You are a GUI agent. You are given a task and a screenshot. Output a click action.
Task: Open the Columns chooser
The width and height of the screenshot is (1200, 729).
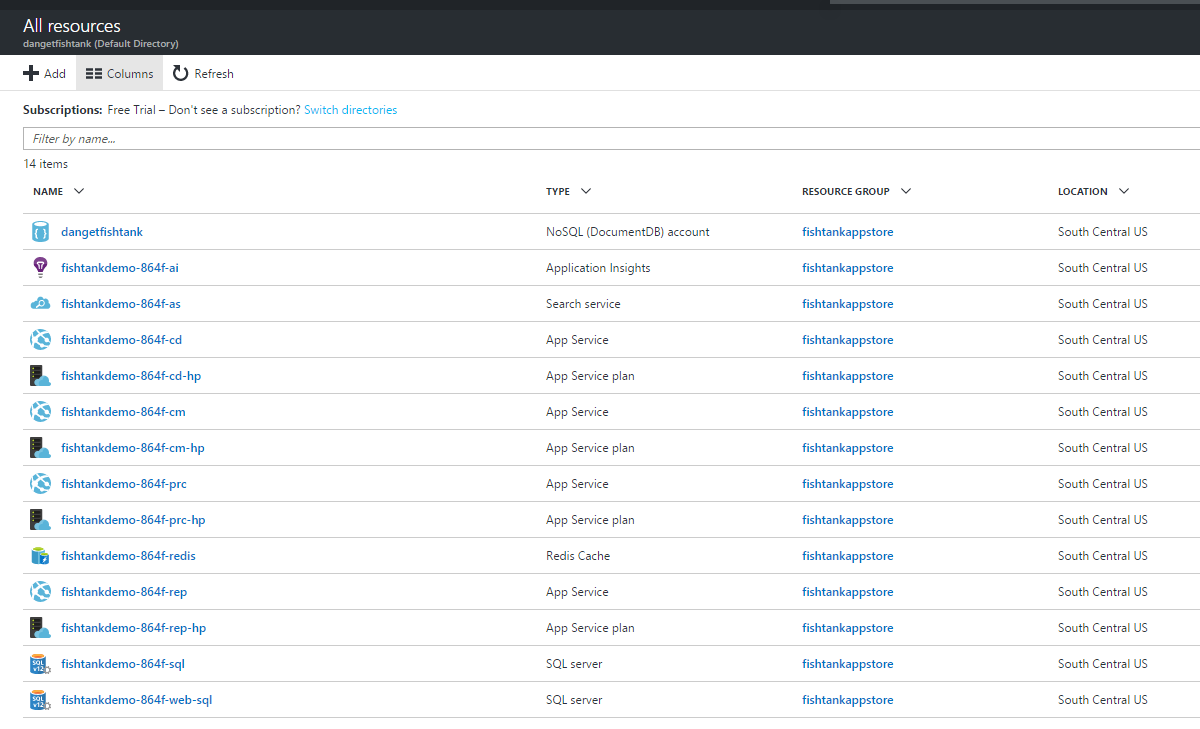tap(119, 73)
